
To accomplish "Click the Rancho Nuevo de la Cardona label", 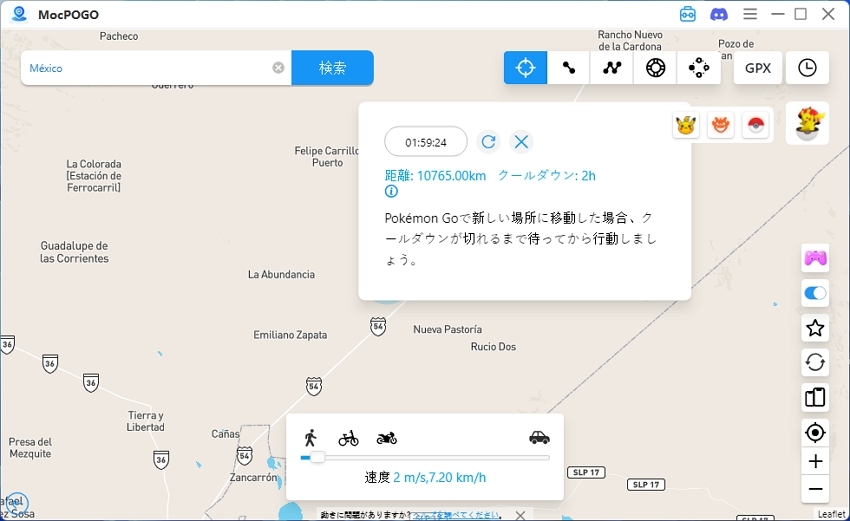I will click(x=630, y=41).
